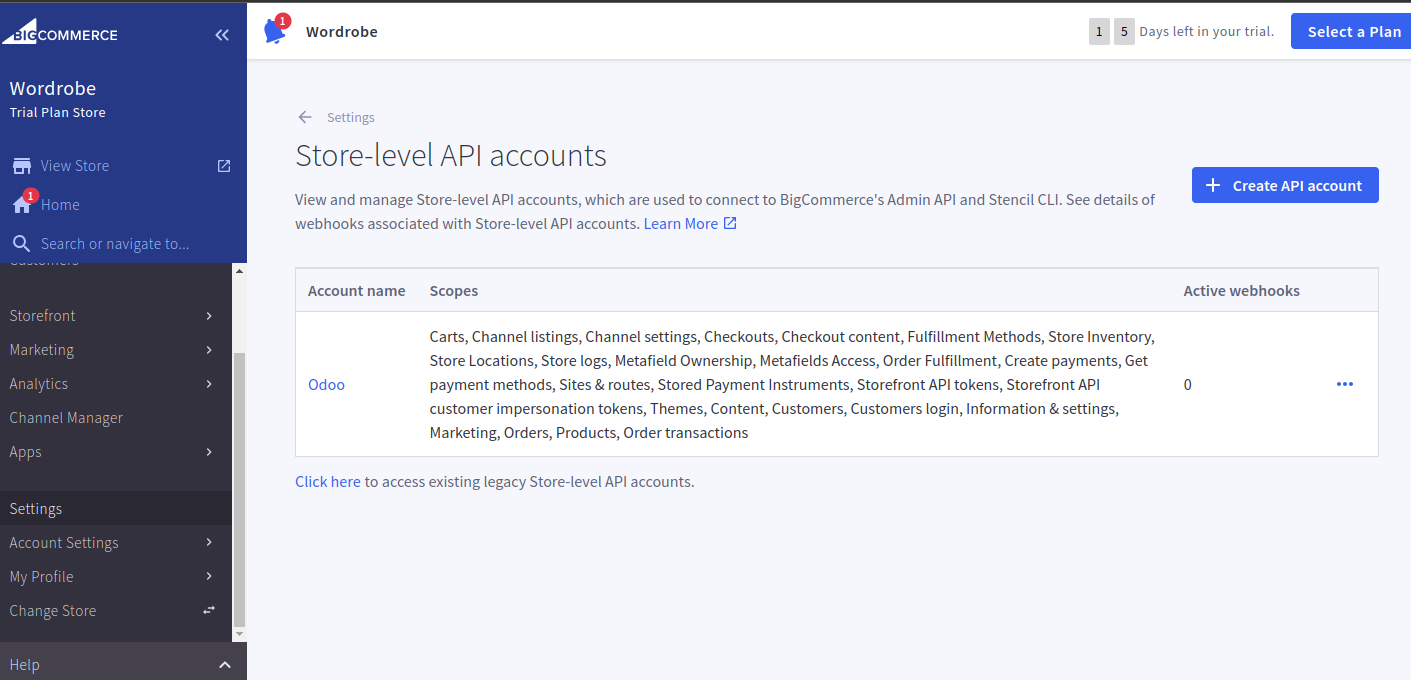1411x680 pixels.
Task: Click the external link icon after Learn More
Action: (730, 223)
